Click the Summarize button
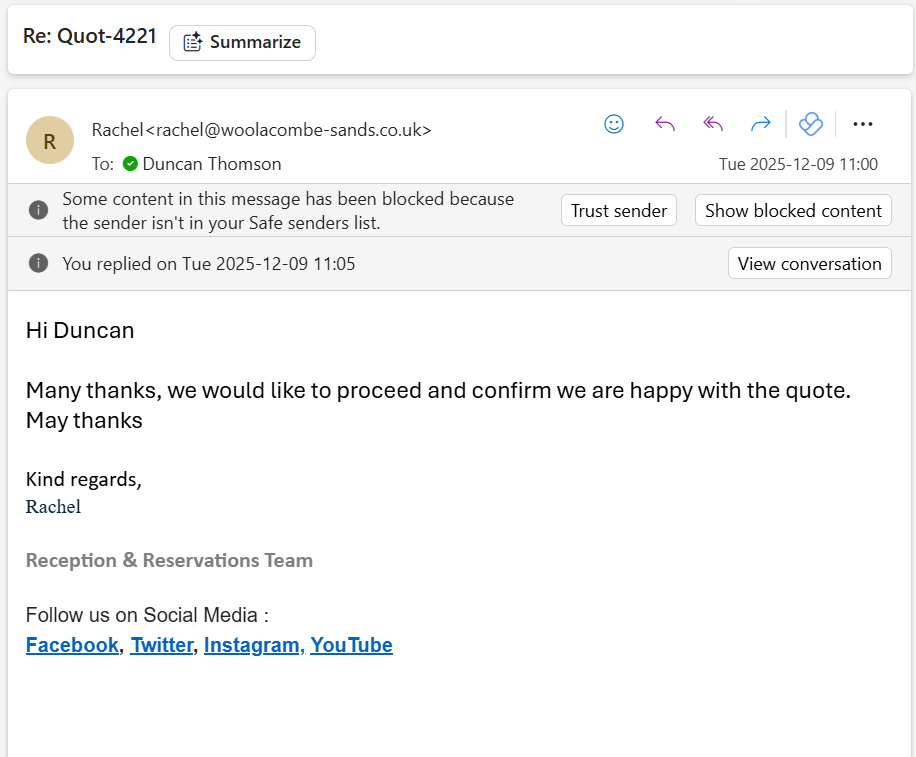916x757 pixels. 242,42
